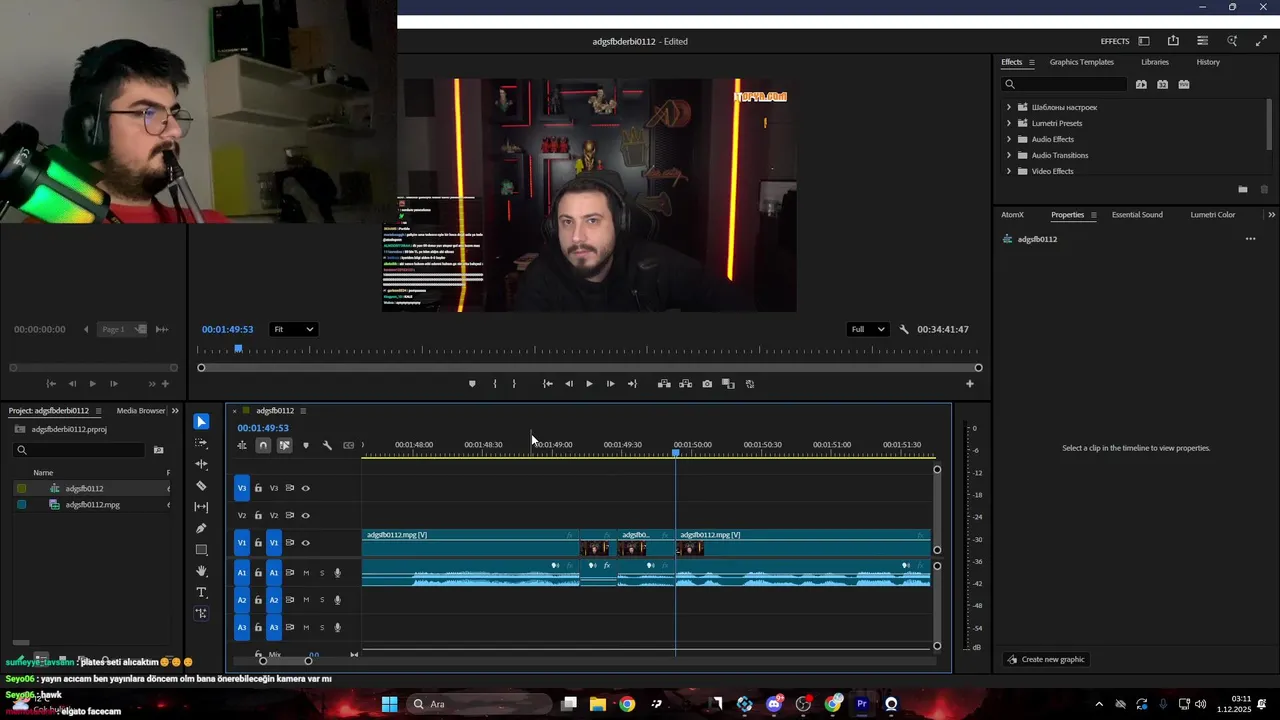Click the Program monitor blue playhead marker
The image size is (1280, 720).
pyautogui.click(x=238, y=349)
